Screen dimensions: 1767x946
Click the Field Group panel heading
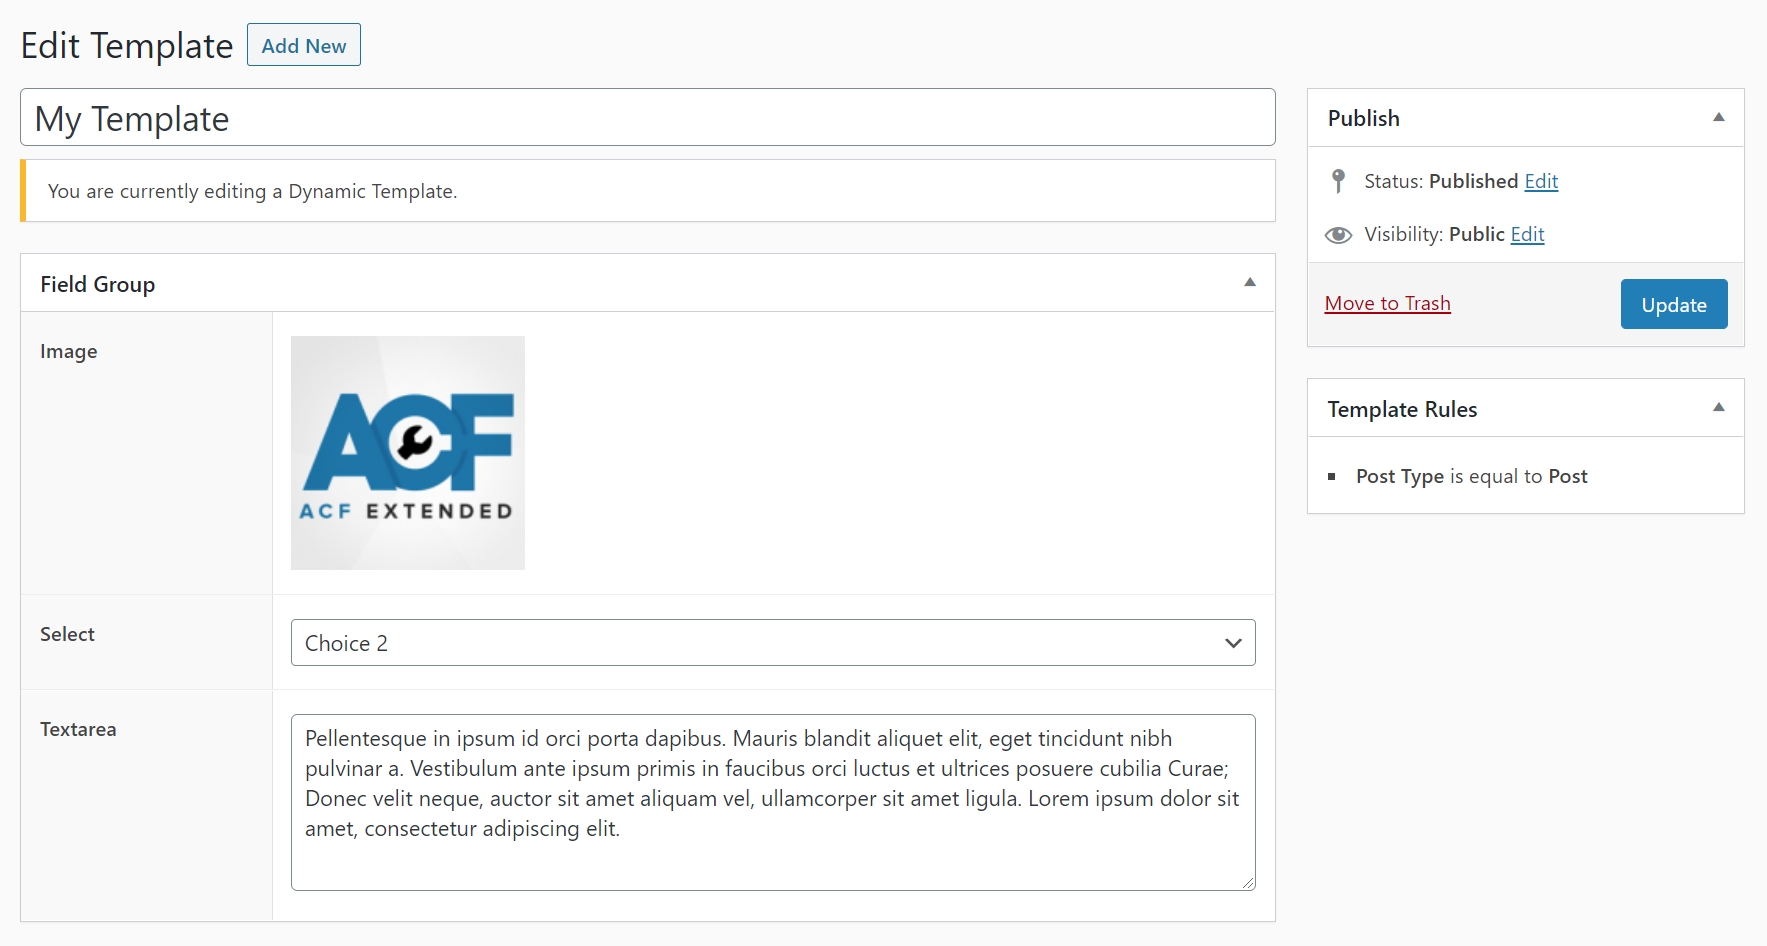coord(98,284)
